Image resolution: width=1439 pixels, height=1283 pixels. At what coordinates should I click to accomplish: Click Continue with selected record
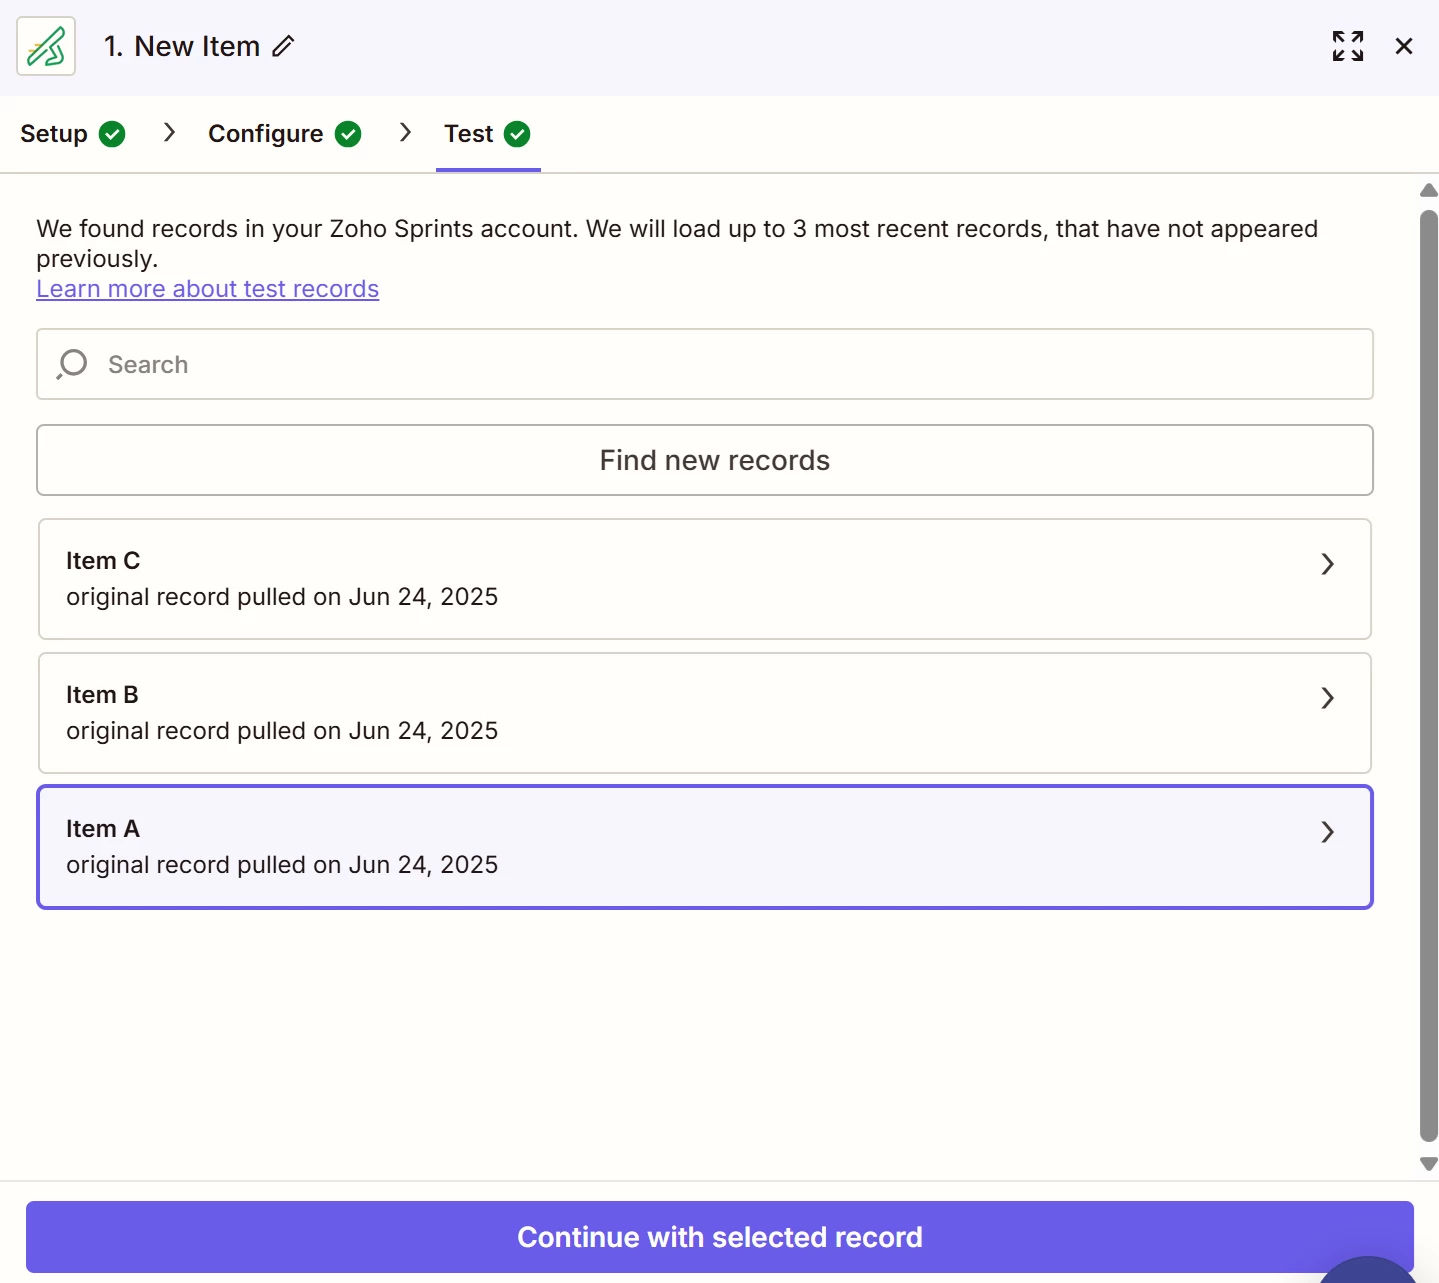[720, 1237]
